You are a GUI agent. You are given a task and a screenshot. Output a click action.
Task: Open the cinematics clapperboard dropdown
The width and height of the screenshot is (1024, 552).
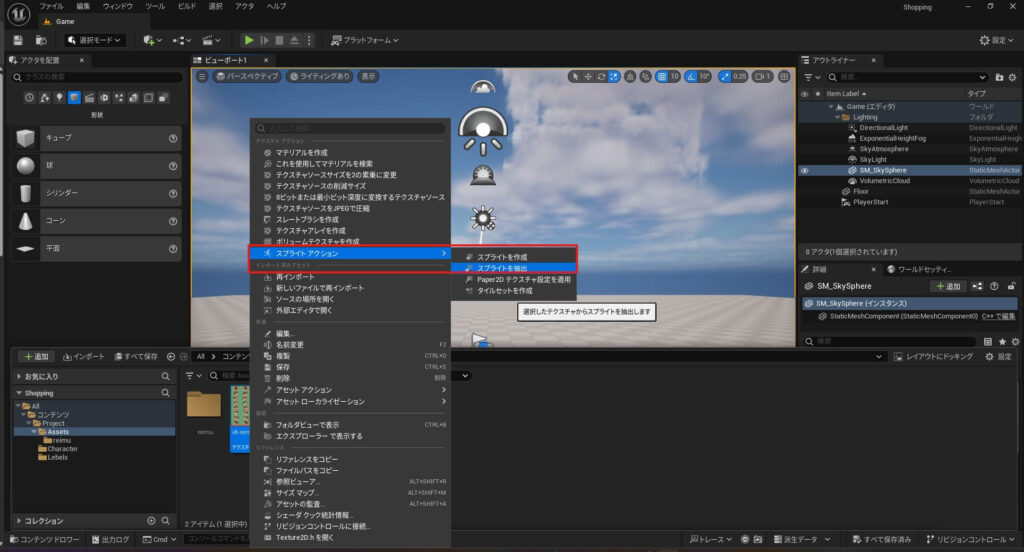211,40
